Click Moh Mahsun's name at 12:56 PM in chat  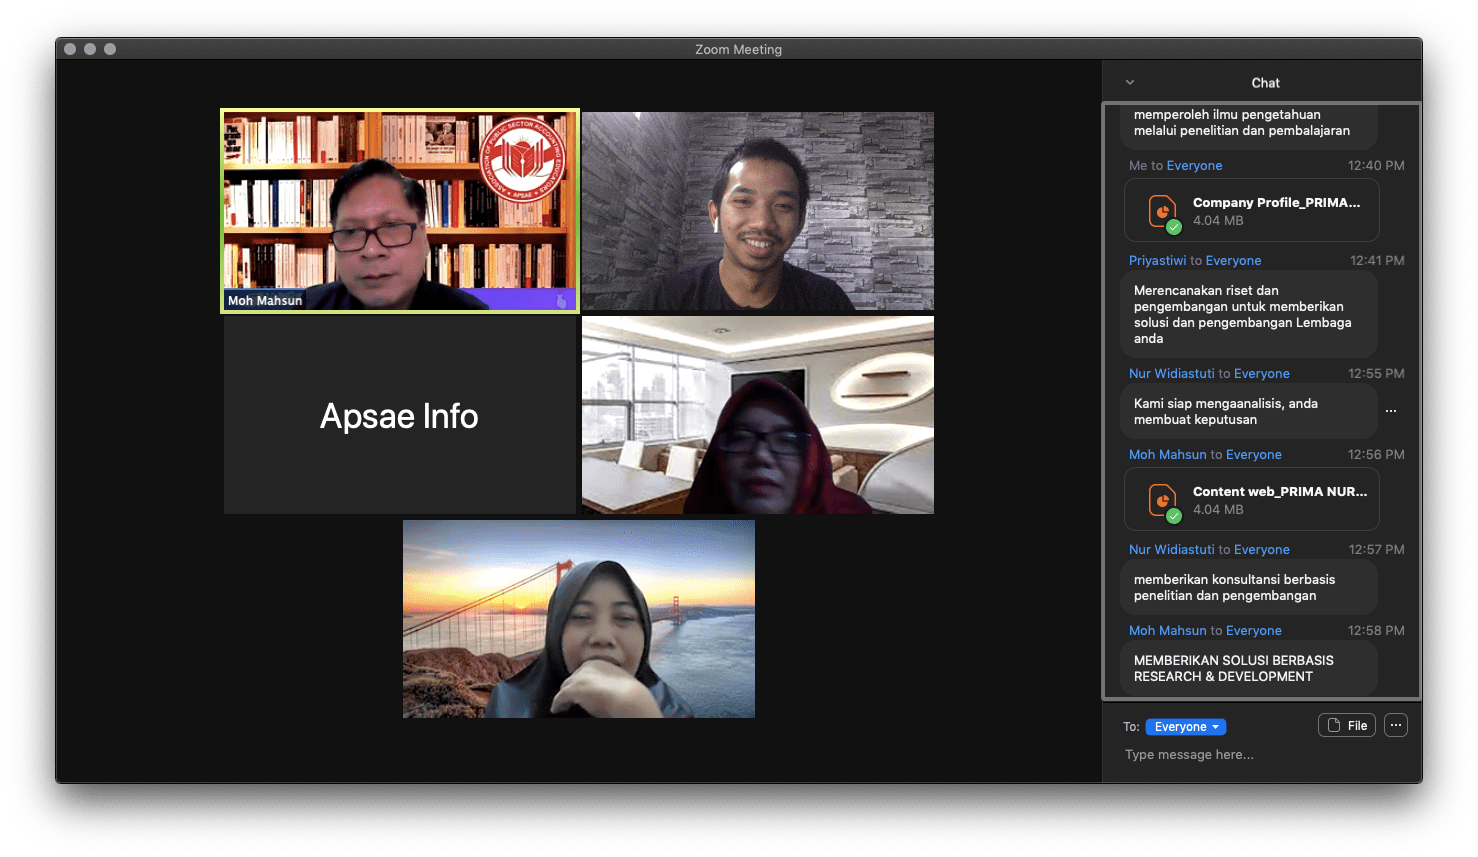point(1168,454)
